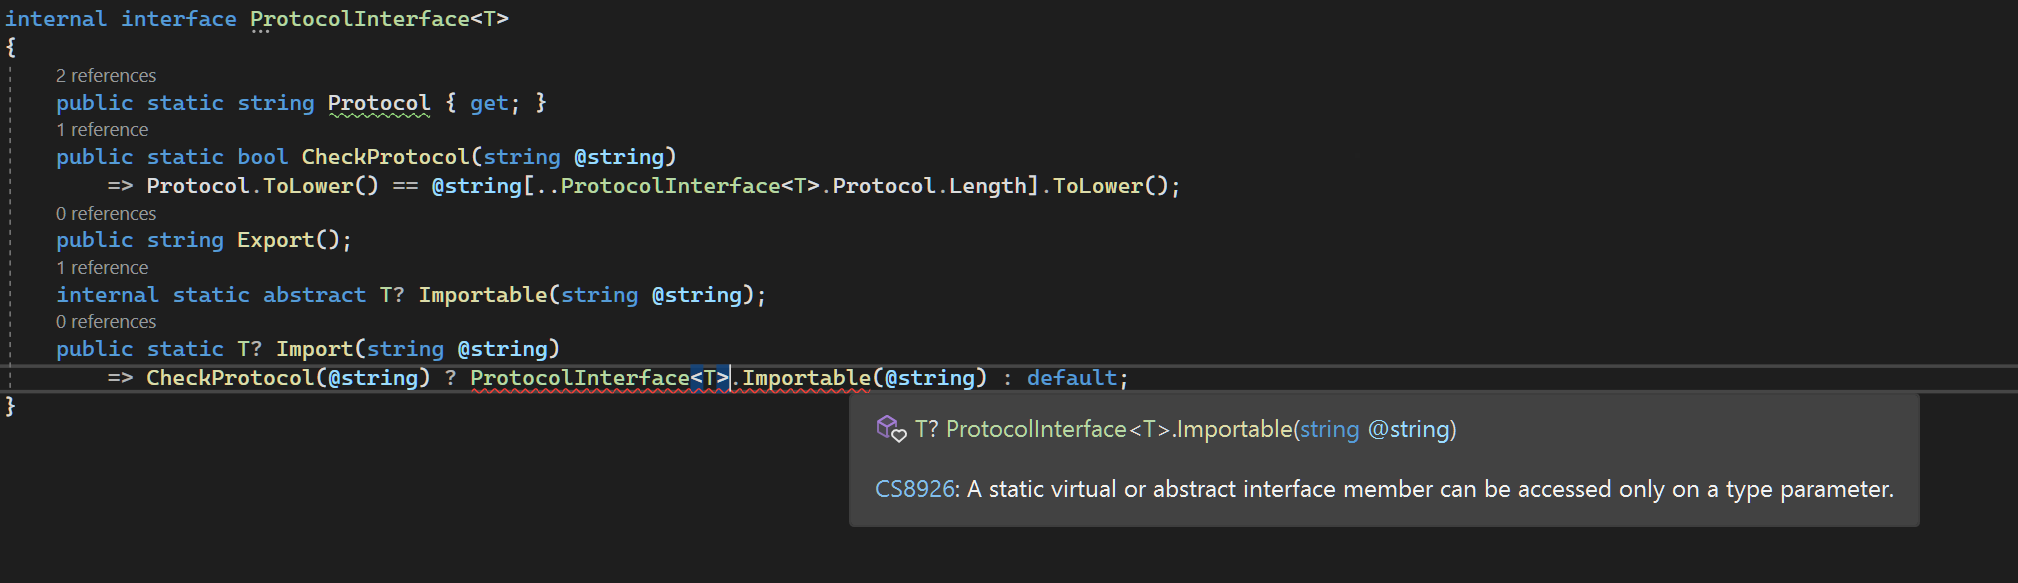Viewport: 2018px width, 583px height.
Task: Click the CheckProtocol method name in its declaration
Action: (x=385, y=157)
